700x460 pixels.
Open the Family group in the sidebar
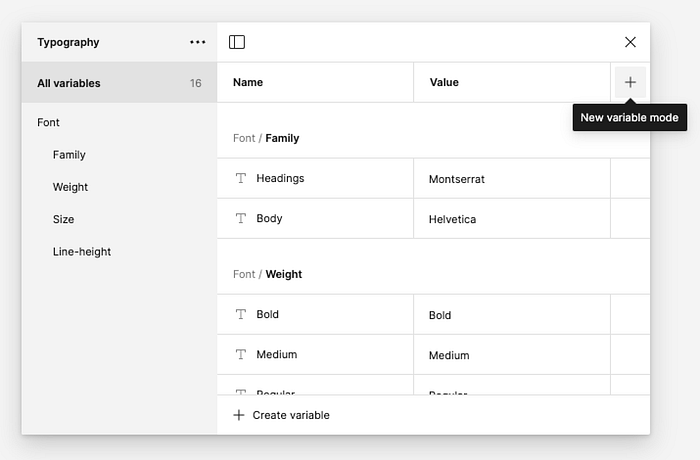70,155
